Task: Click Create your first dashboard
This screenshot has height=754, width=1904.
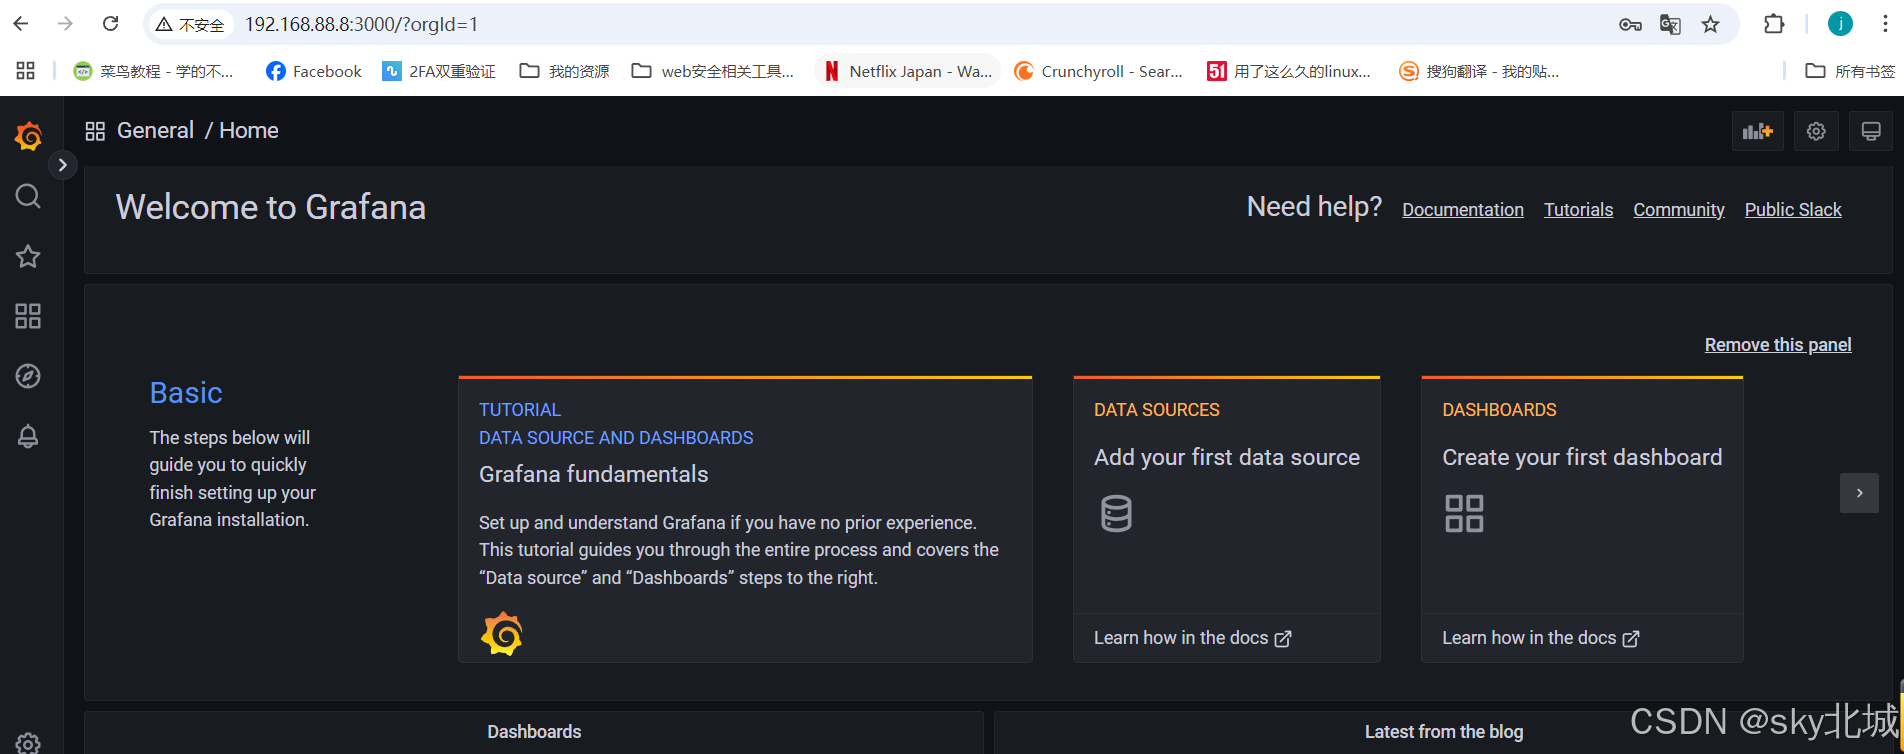Action: coord(1582,457)
